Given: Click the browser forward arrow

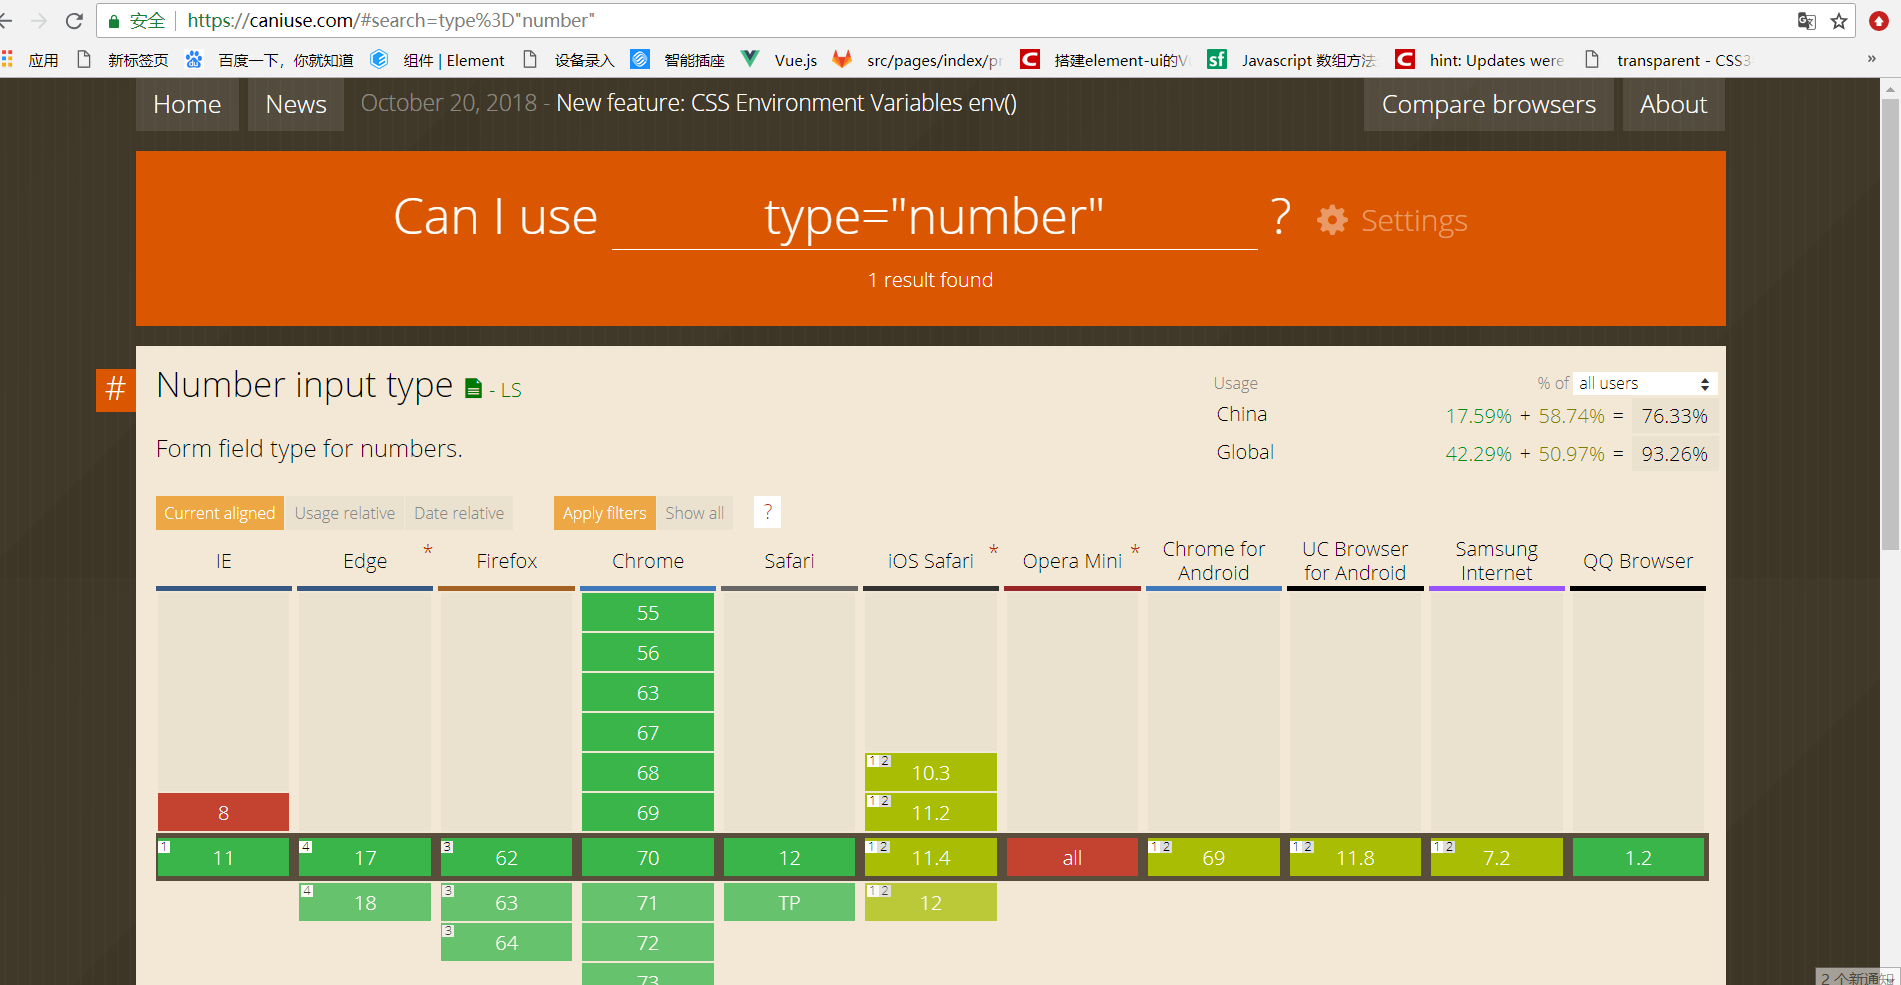Looking at the screenshot, I should [x=39, y=20].
